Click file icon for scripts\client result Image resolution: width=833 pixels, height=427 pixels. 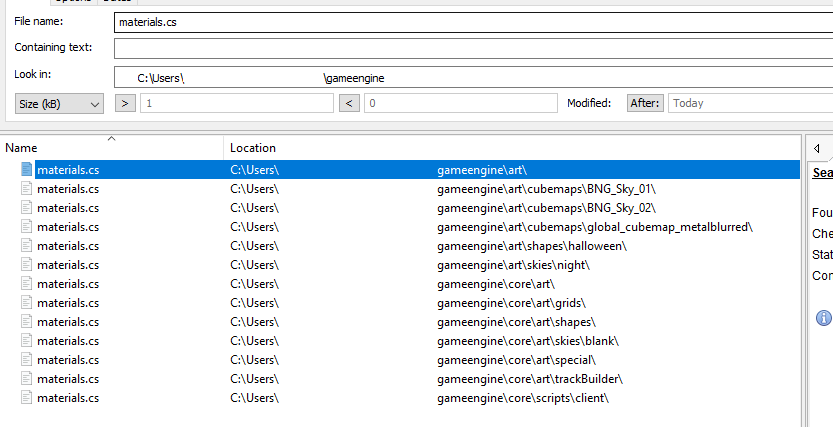(27, 398)
